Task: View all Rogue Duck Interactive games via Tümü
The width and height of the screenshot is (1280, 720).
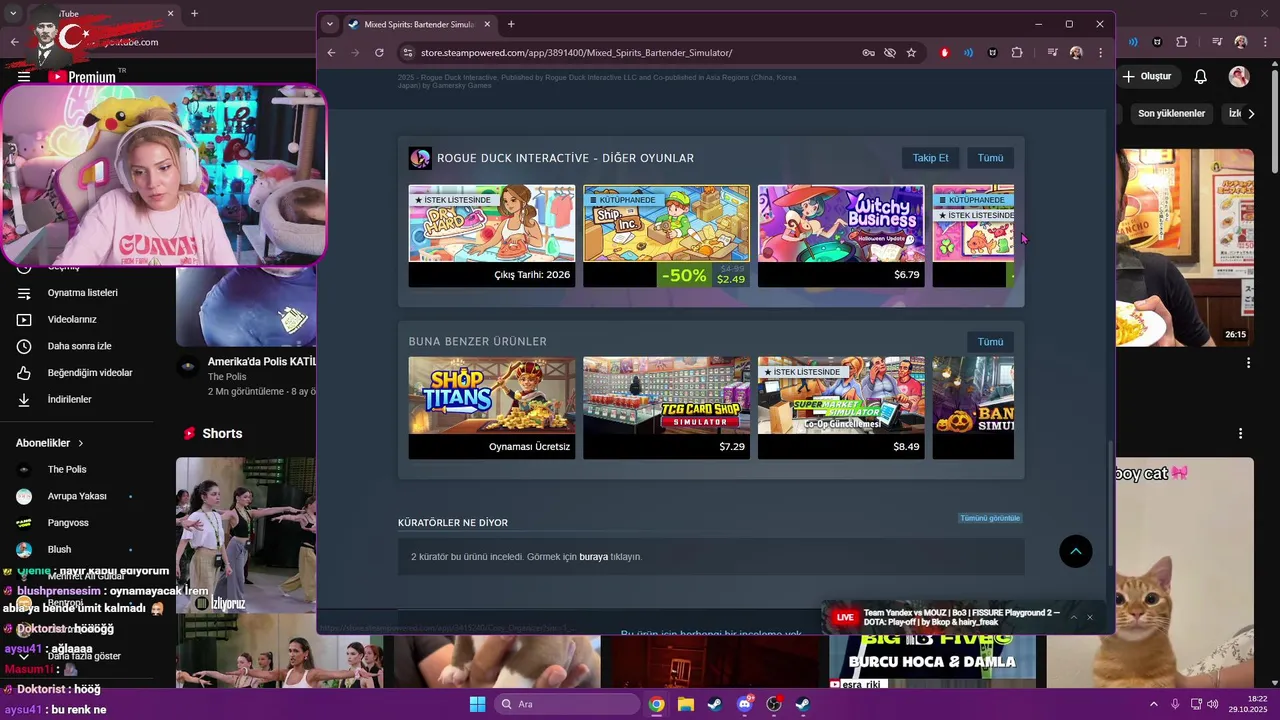Action: click(990, 158)
